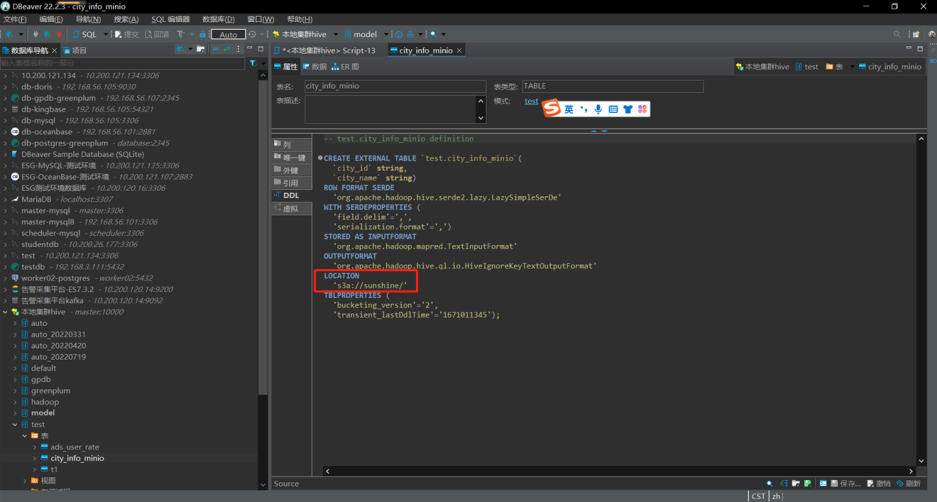The image size is (937, 502).
Task: Click link with editor arrows icon
Action: pyautogui.click(x=227, y=49)
